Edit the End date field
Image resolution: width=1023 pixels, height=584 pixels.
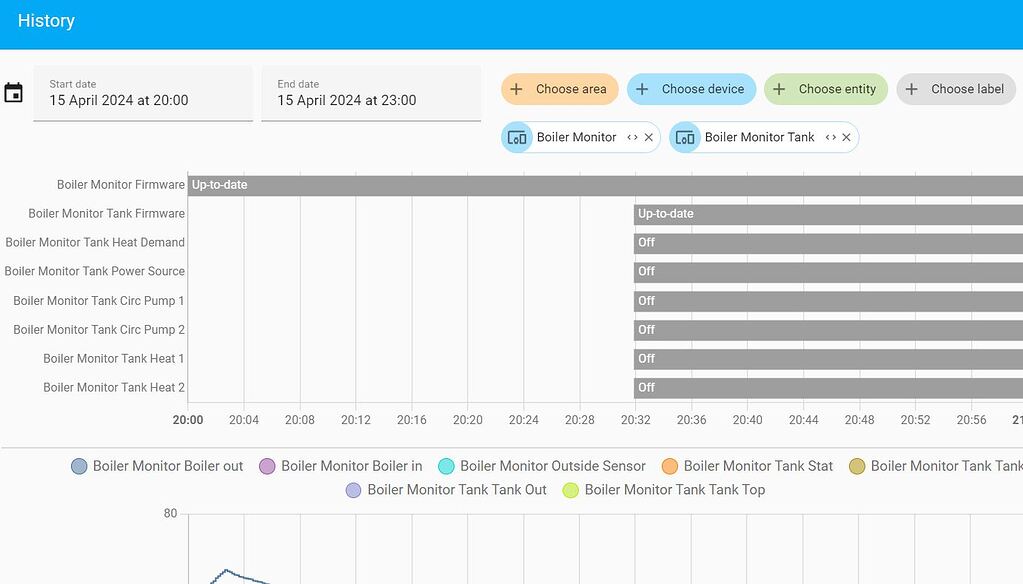click(371, 93)
